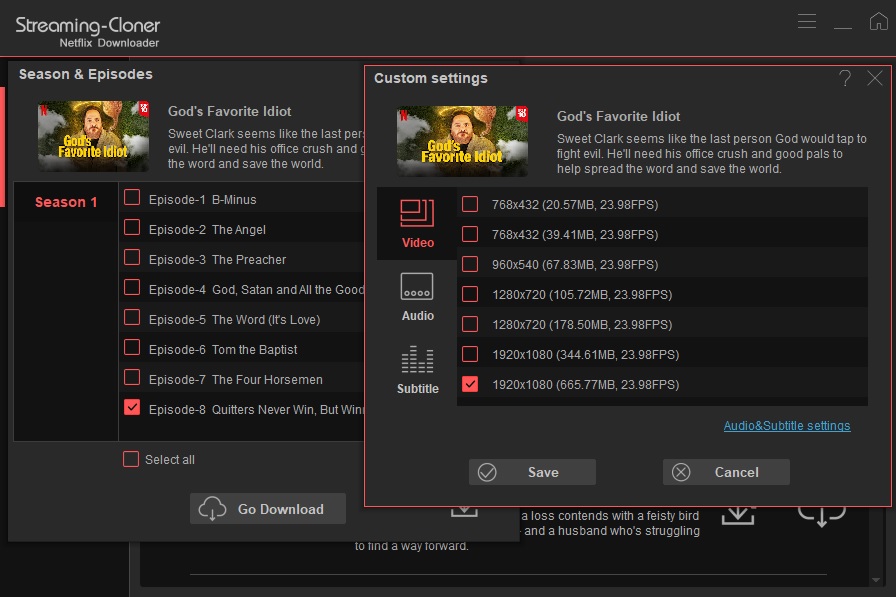Cancel the custom settings dialog
Screen dimensions: 896x597
726,472
